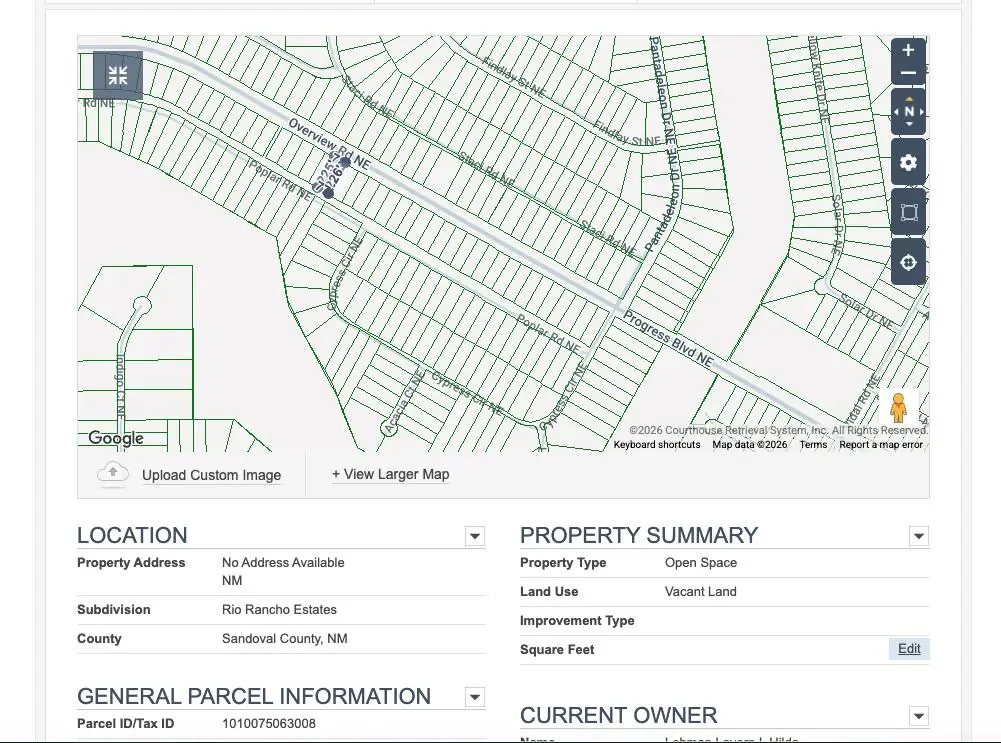Open Upload Custom Image link

tap(211, 475)
